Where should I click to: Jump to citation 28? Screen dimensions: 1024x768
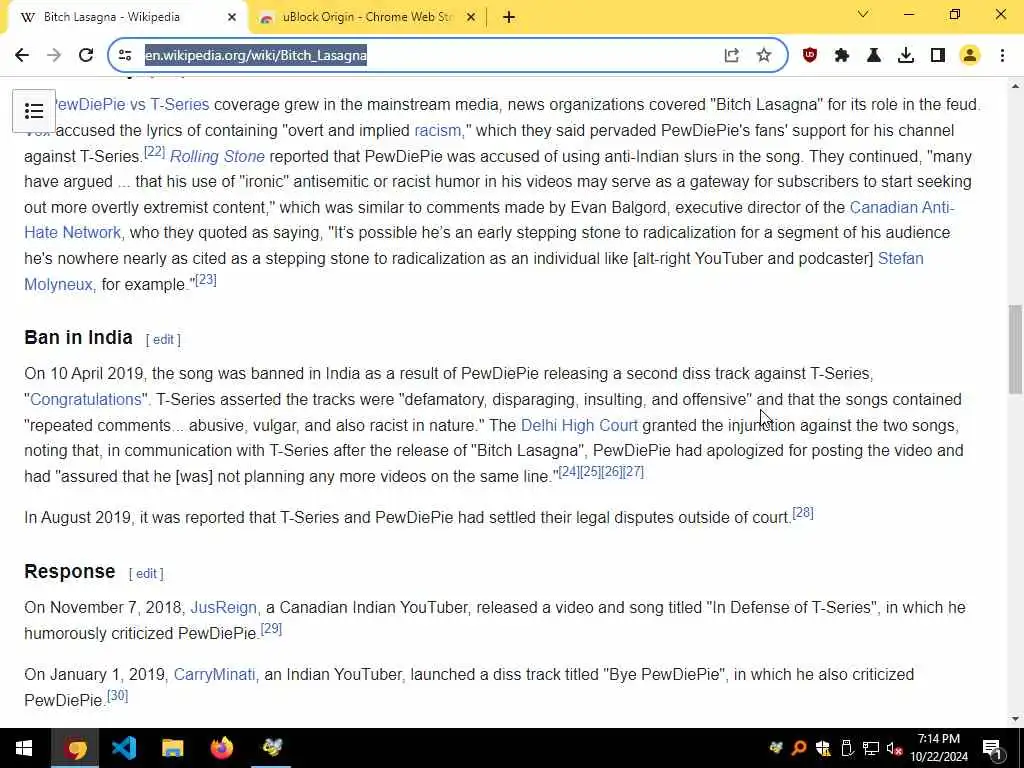[x=803, y=513]
